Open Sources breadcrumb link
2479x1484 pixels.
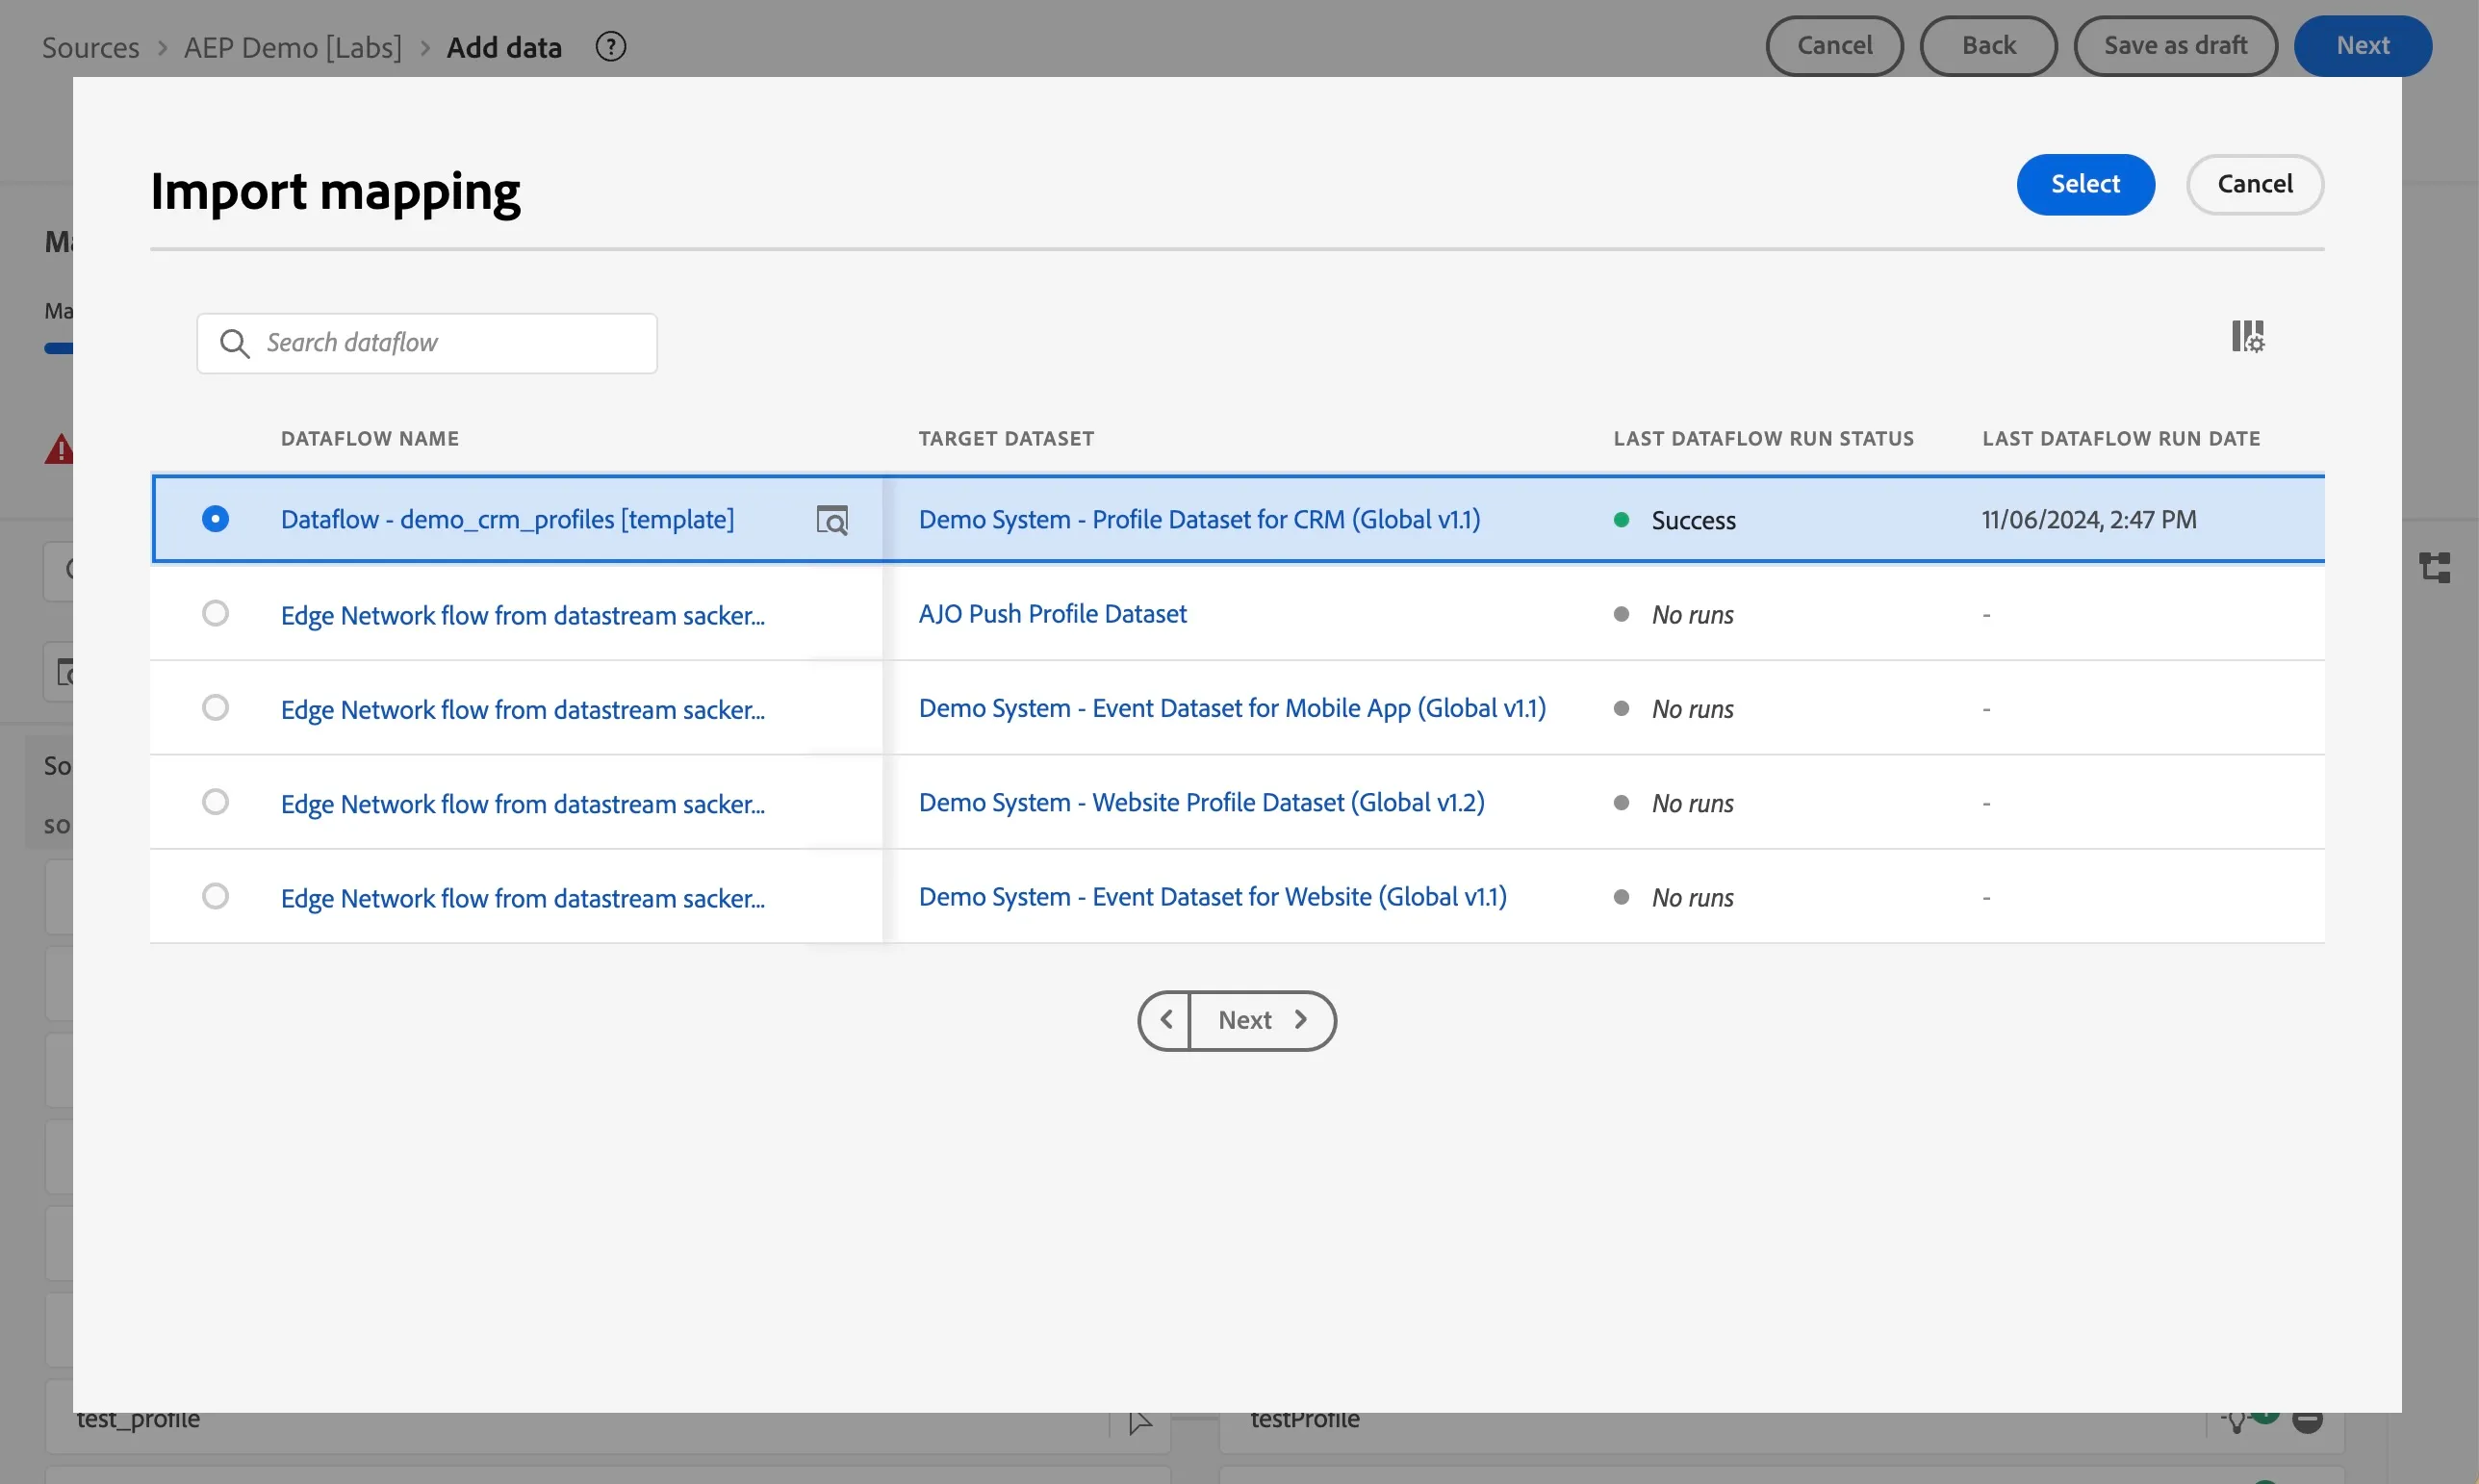tap(91, 47)
